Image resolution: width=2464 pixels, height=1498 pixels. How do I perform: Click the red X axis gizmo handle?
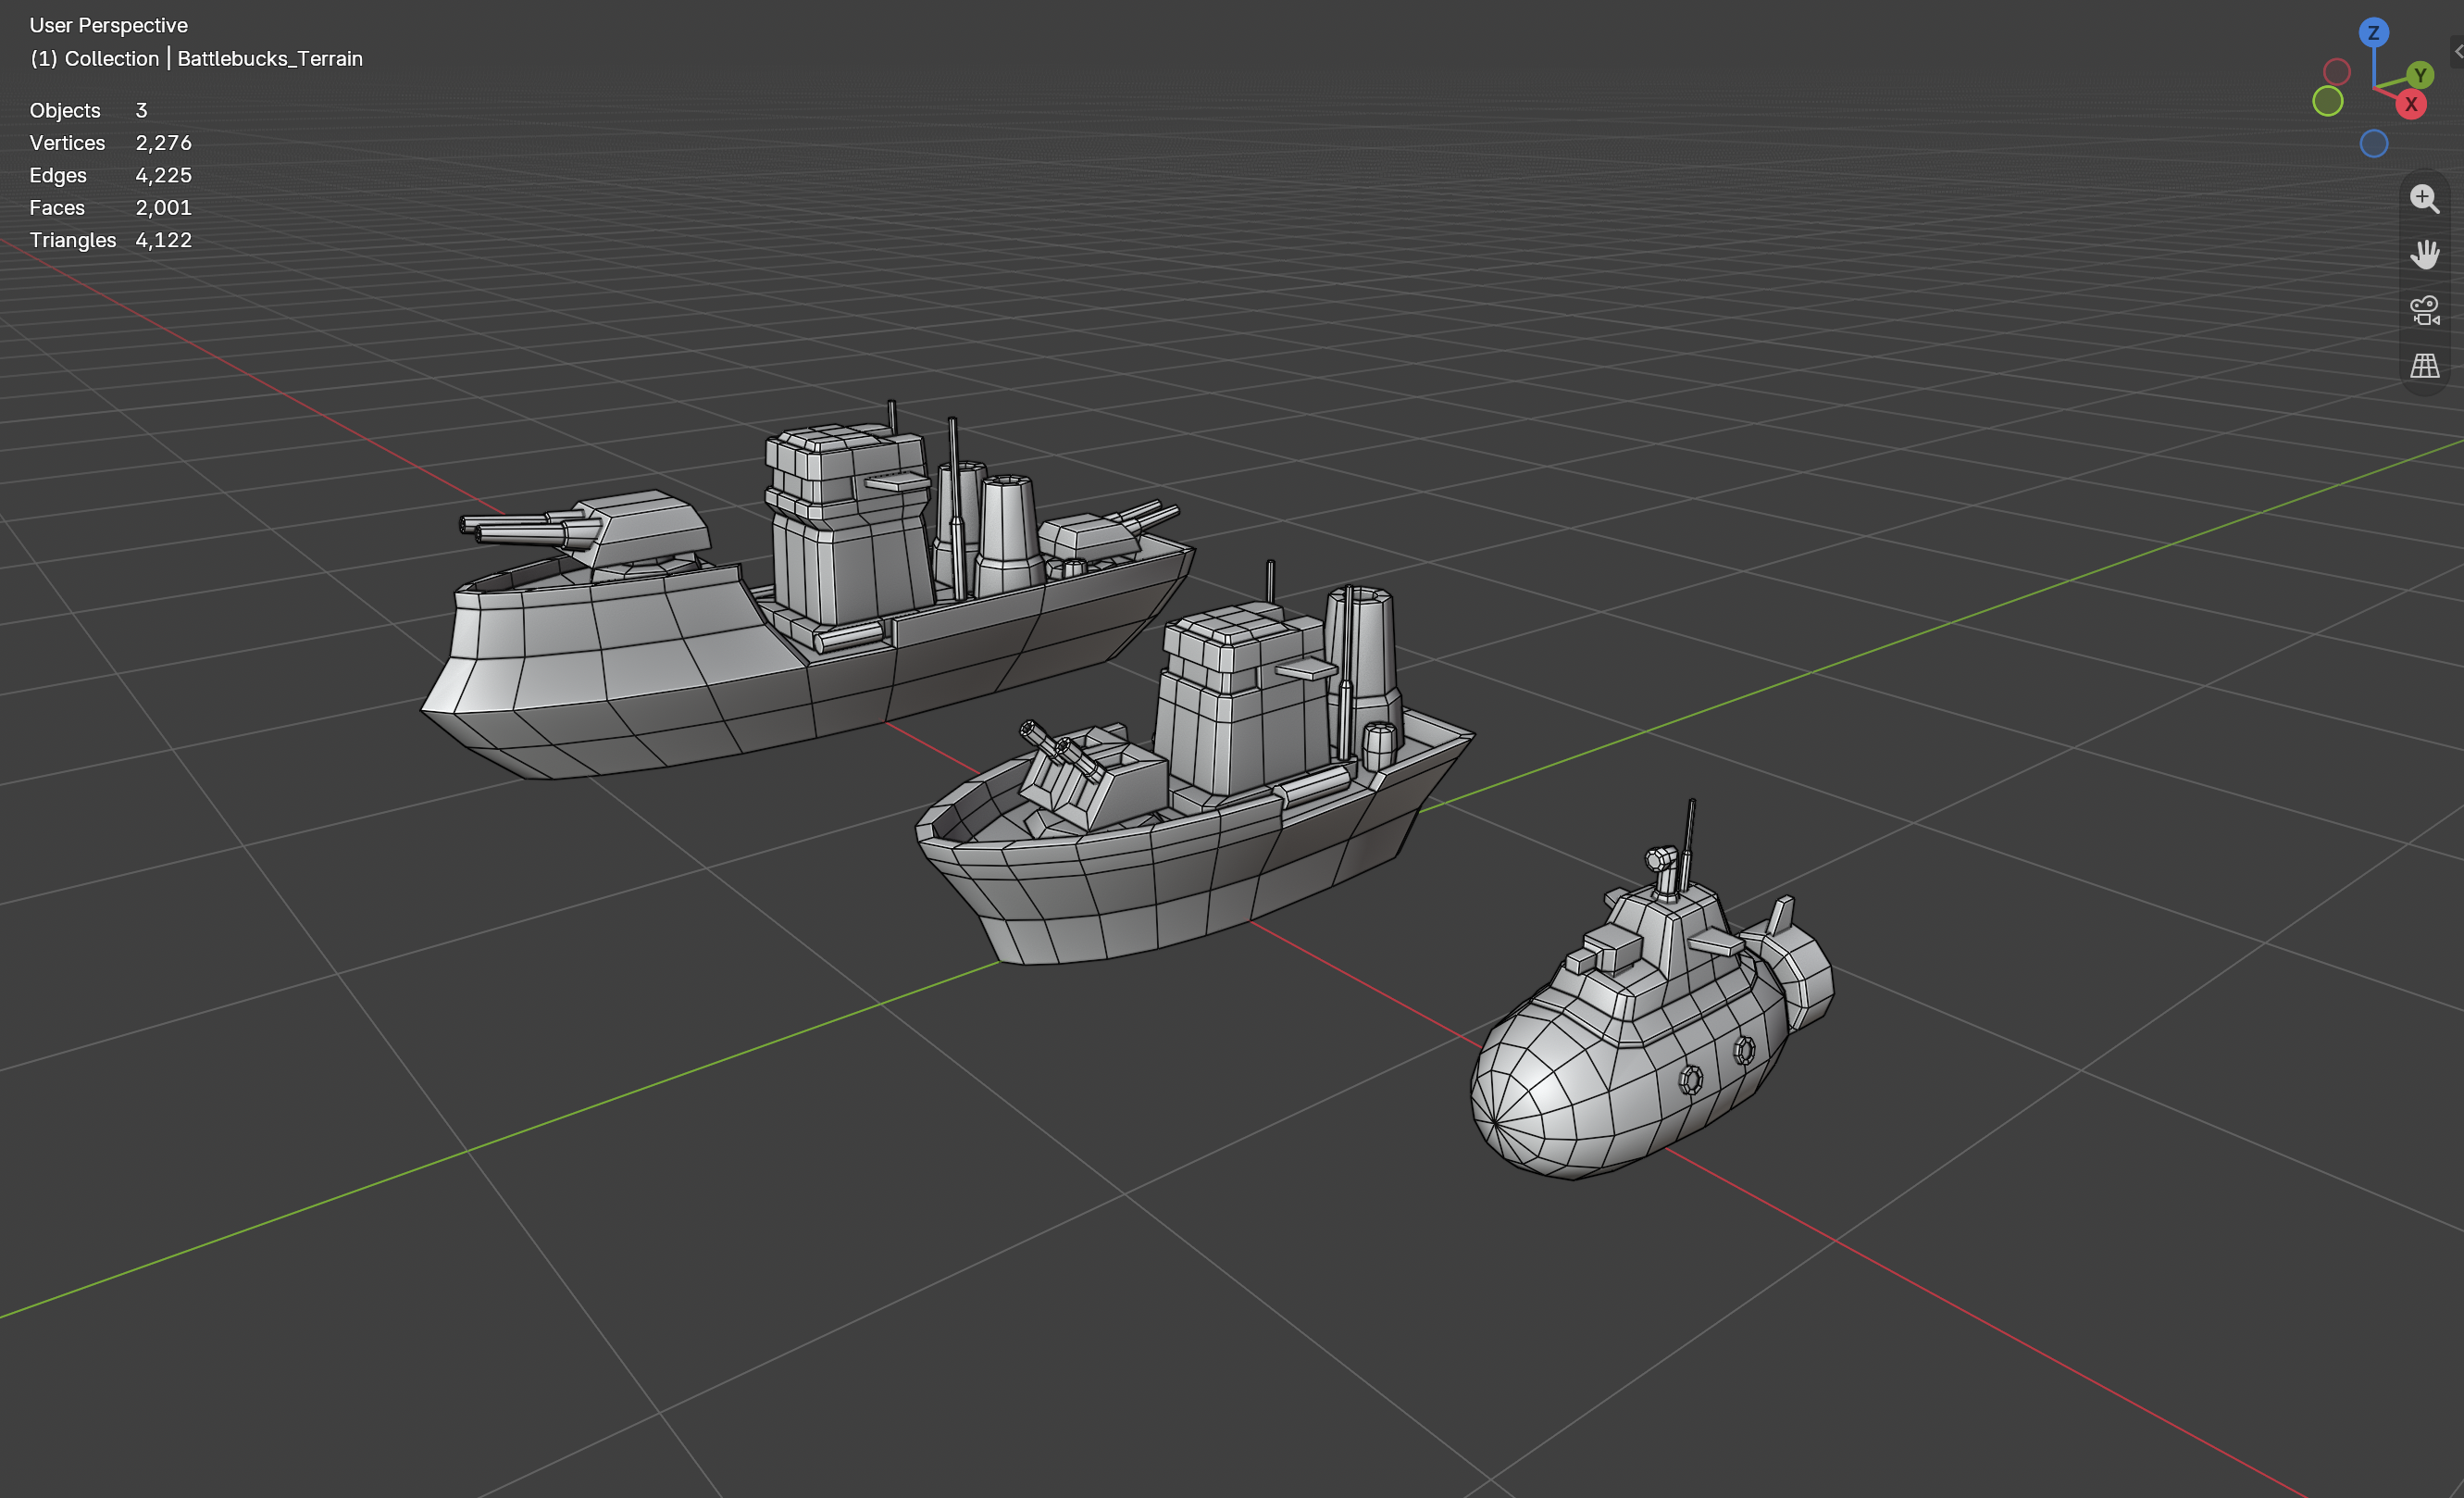point(2411,104)
